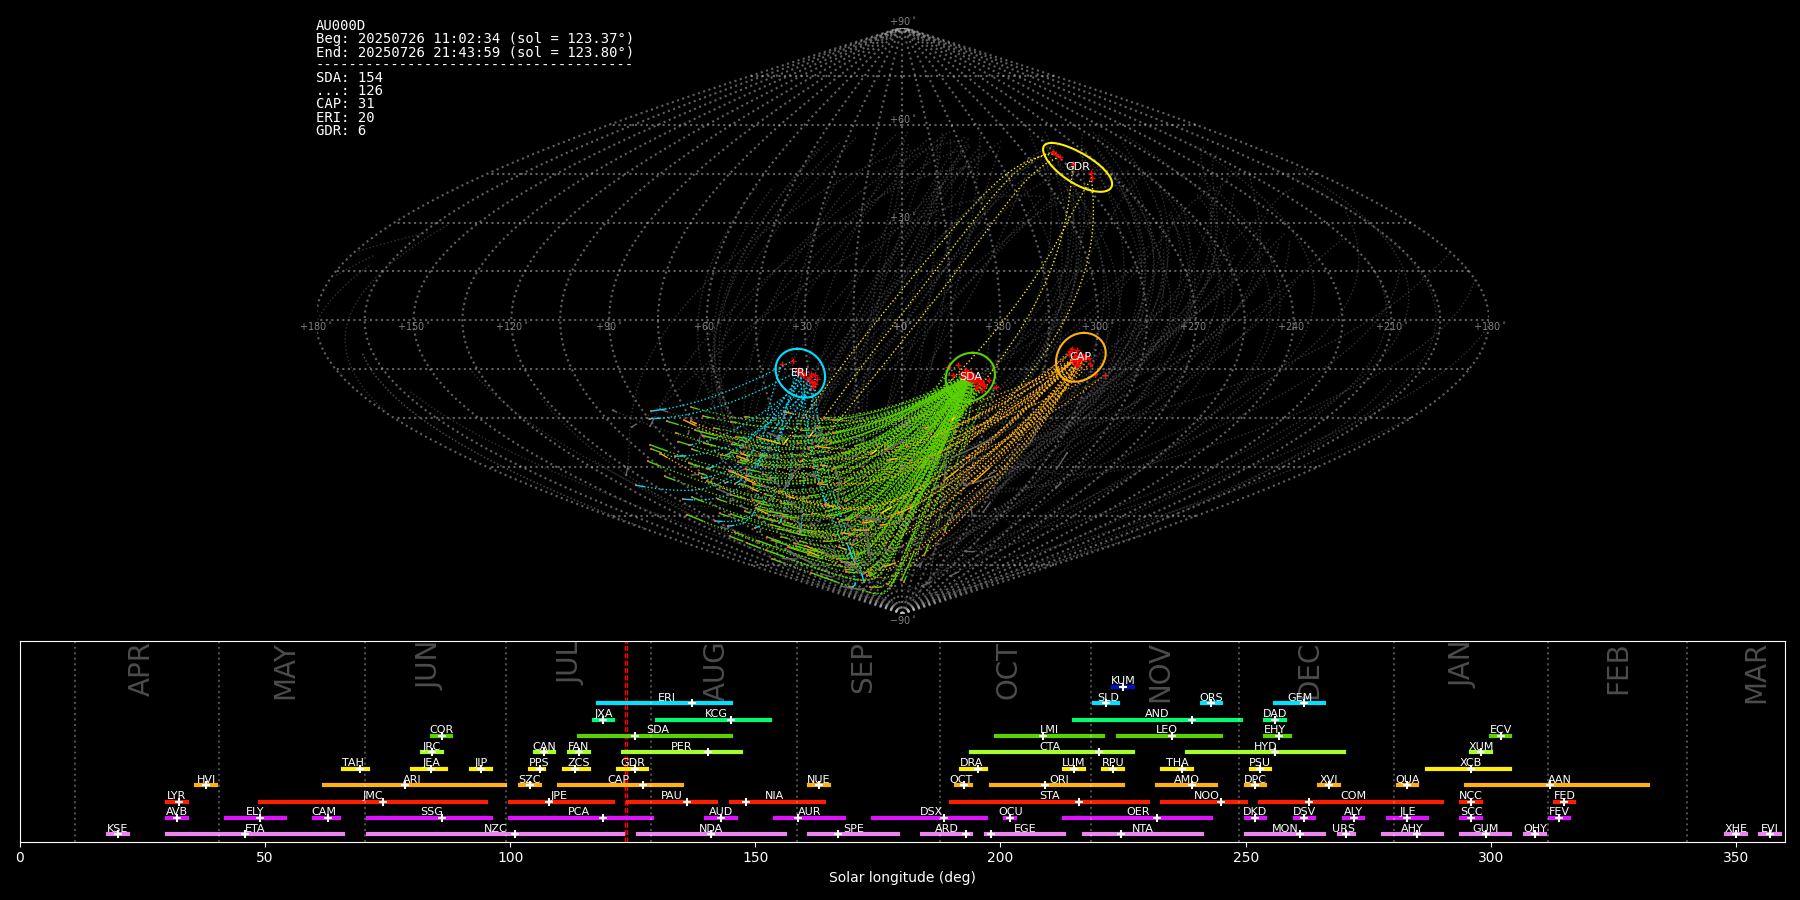Click the +120 longitude label on the map equator
1800x900 pixels.
tap(508, 327)
